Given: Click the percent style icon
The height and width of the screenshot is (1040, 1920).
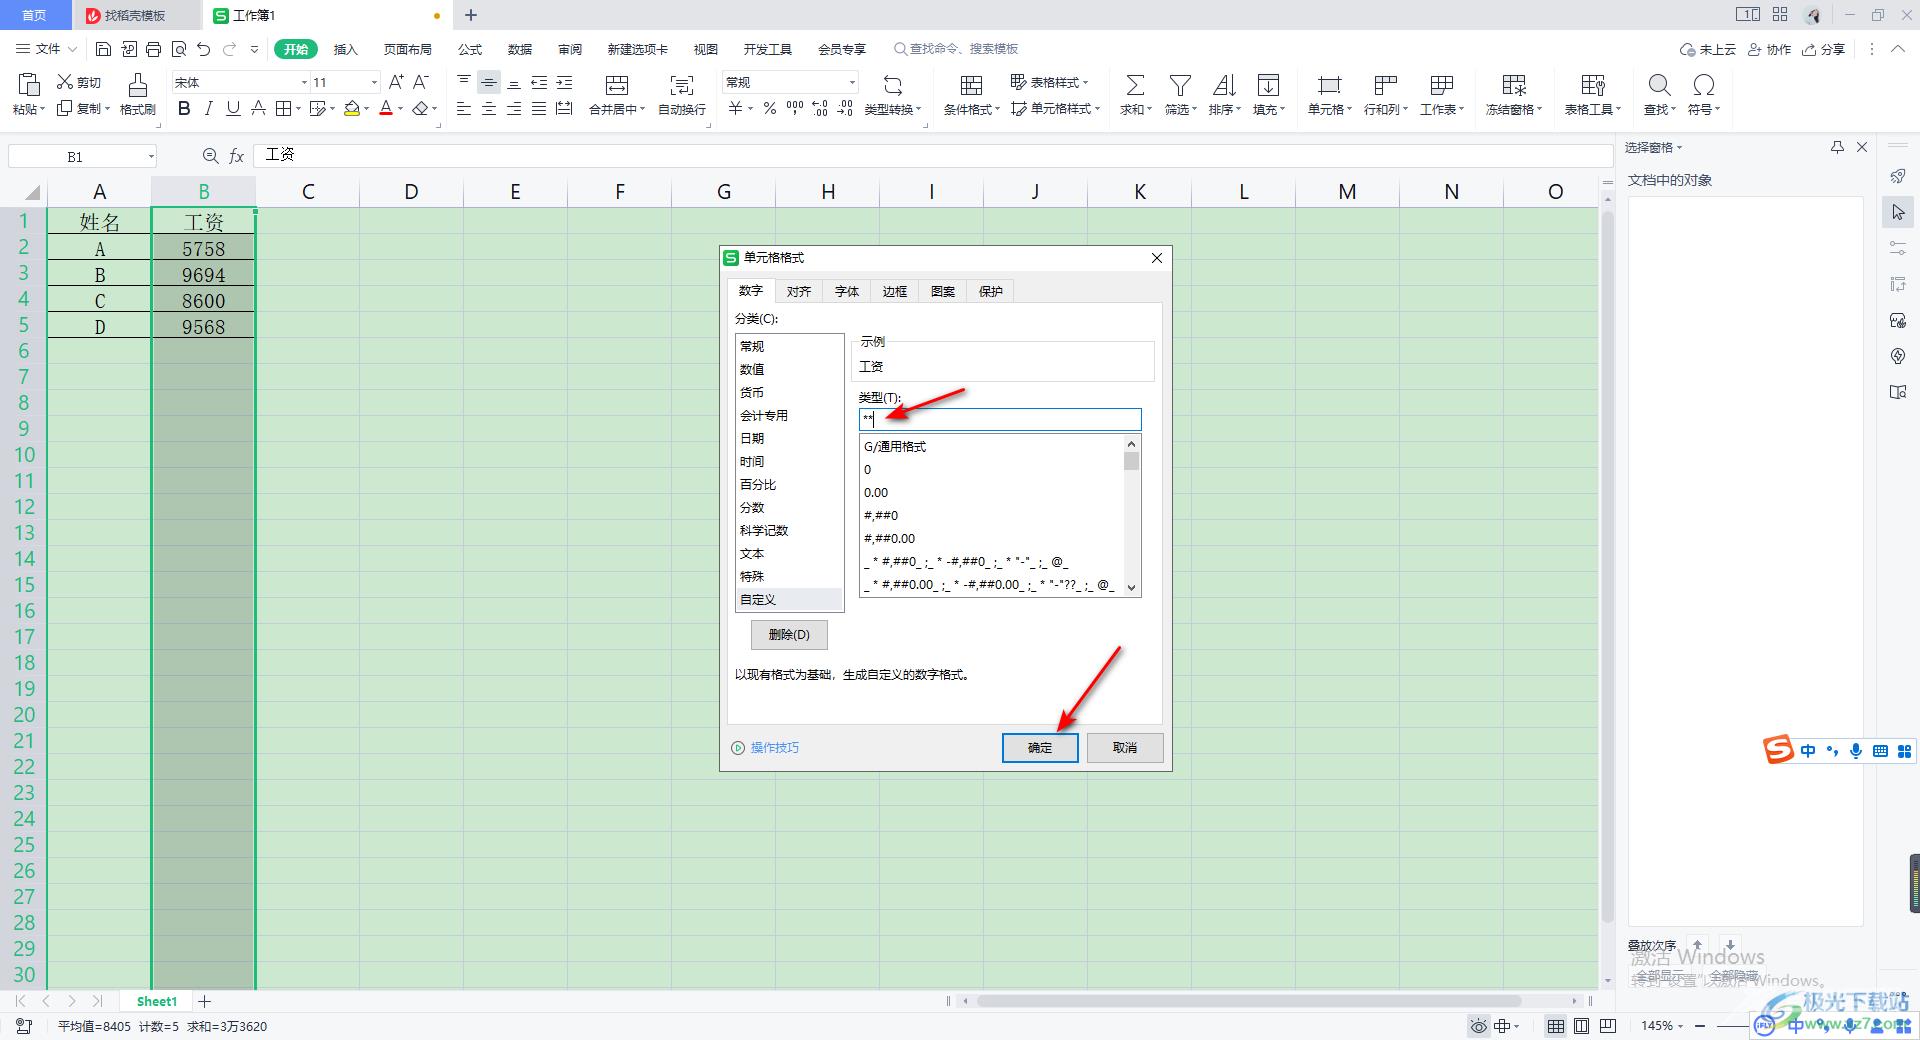Looking at the screenshot, I should point(770,109).
